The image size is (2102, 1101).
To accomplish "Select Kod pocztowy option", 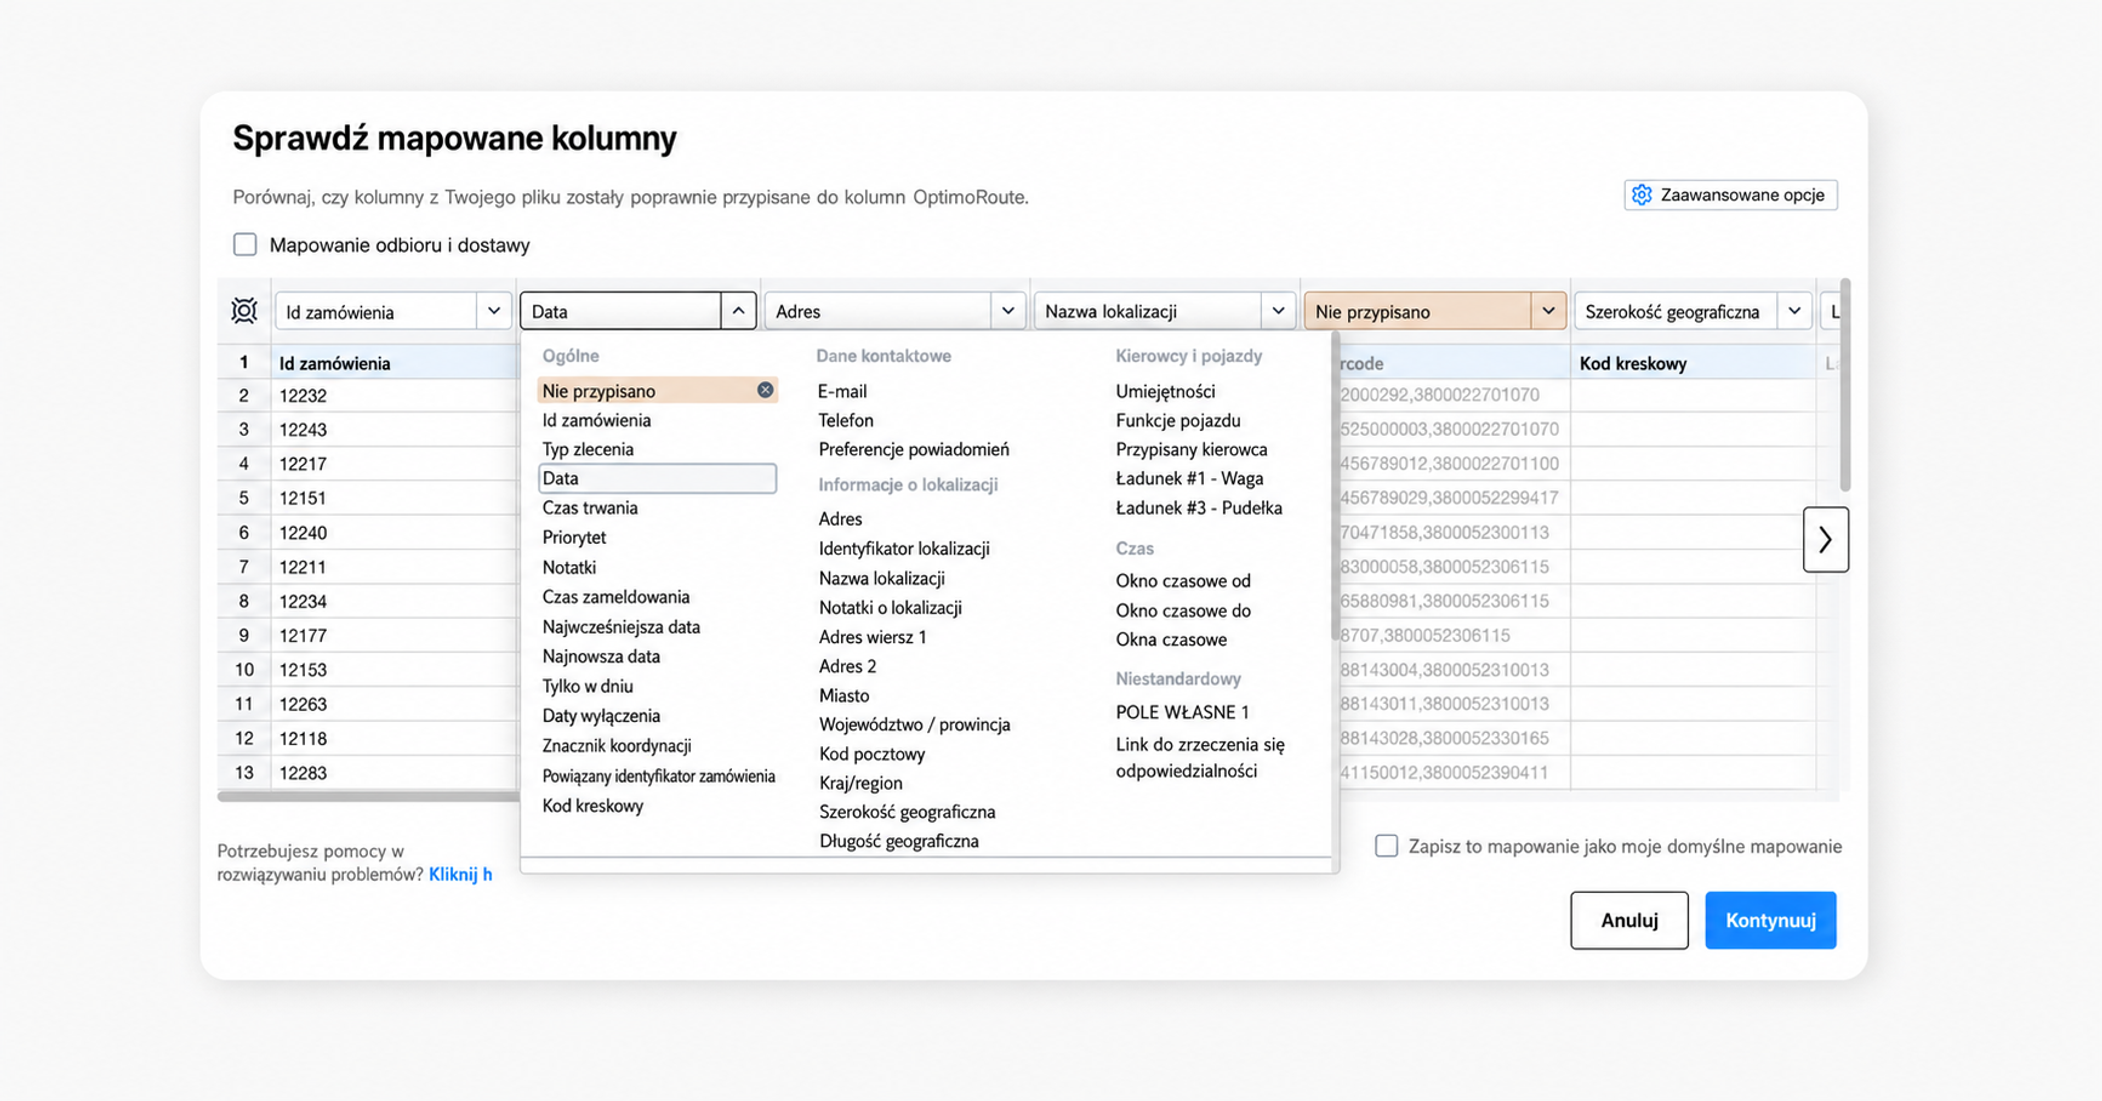I will pos(872,754).
